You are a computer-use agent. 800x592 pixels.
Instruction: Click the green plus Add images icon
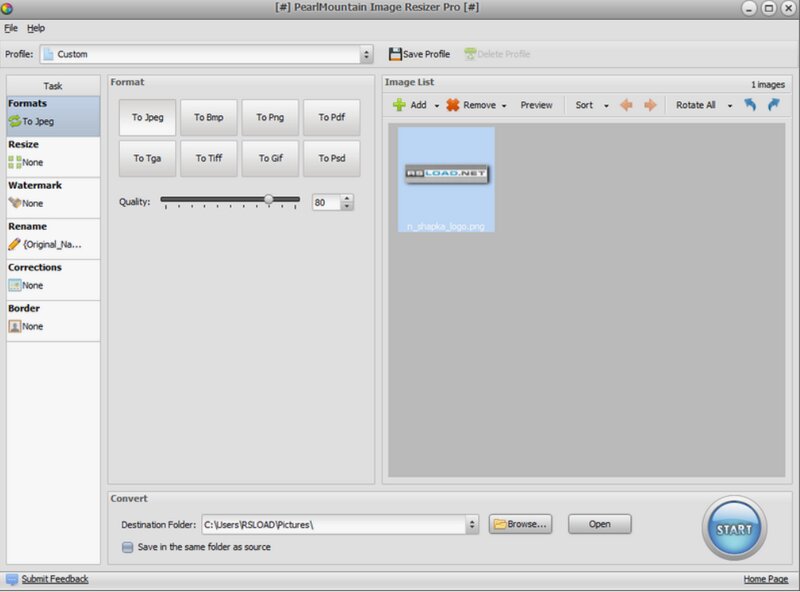coord(399,105)
